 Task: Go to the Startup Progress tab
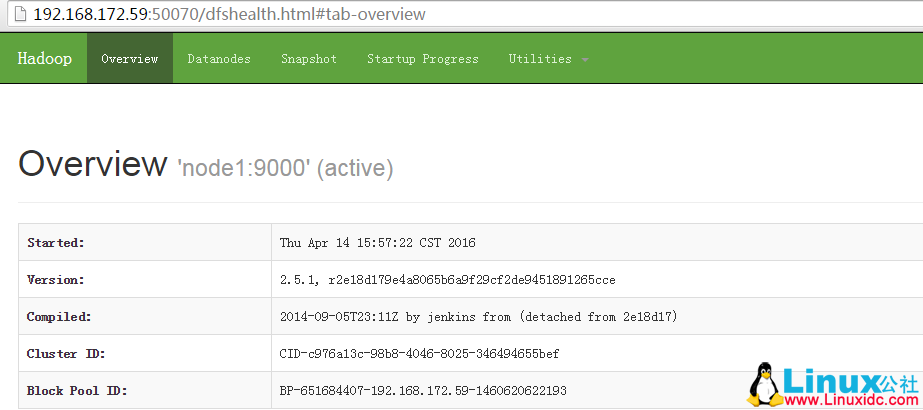(423, 59)
